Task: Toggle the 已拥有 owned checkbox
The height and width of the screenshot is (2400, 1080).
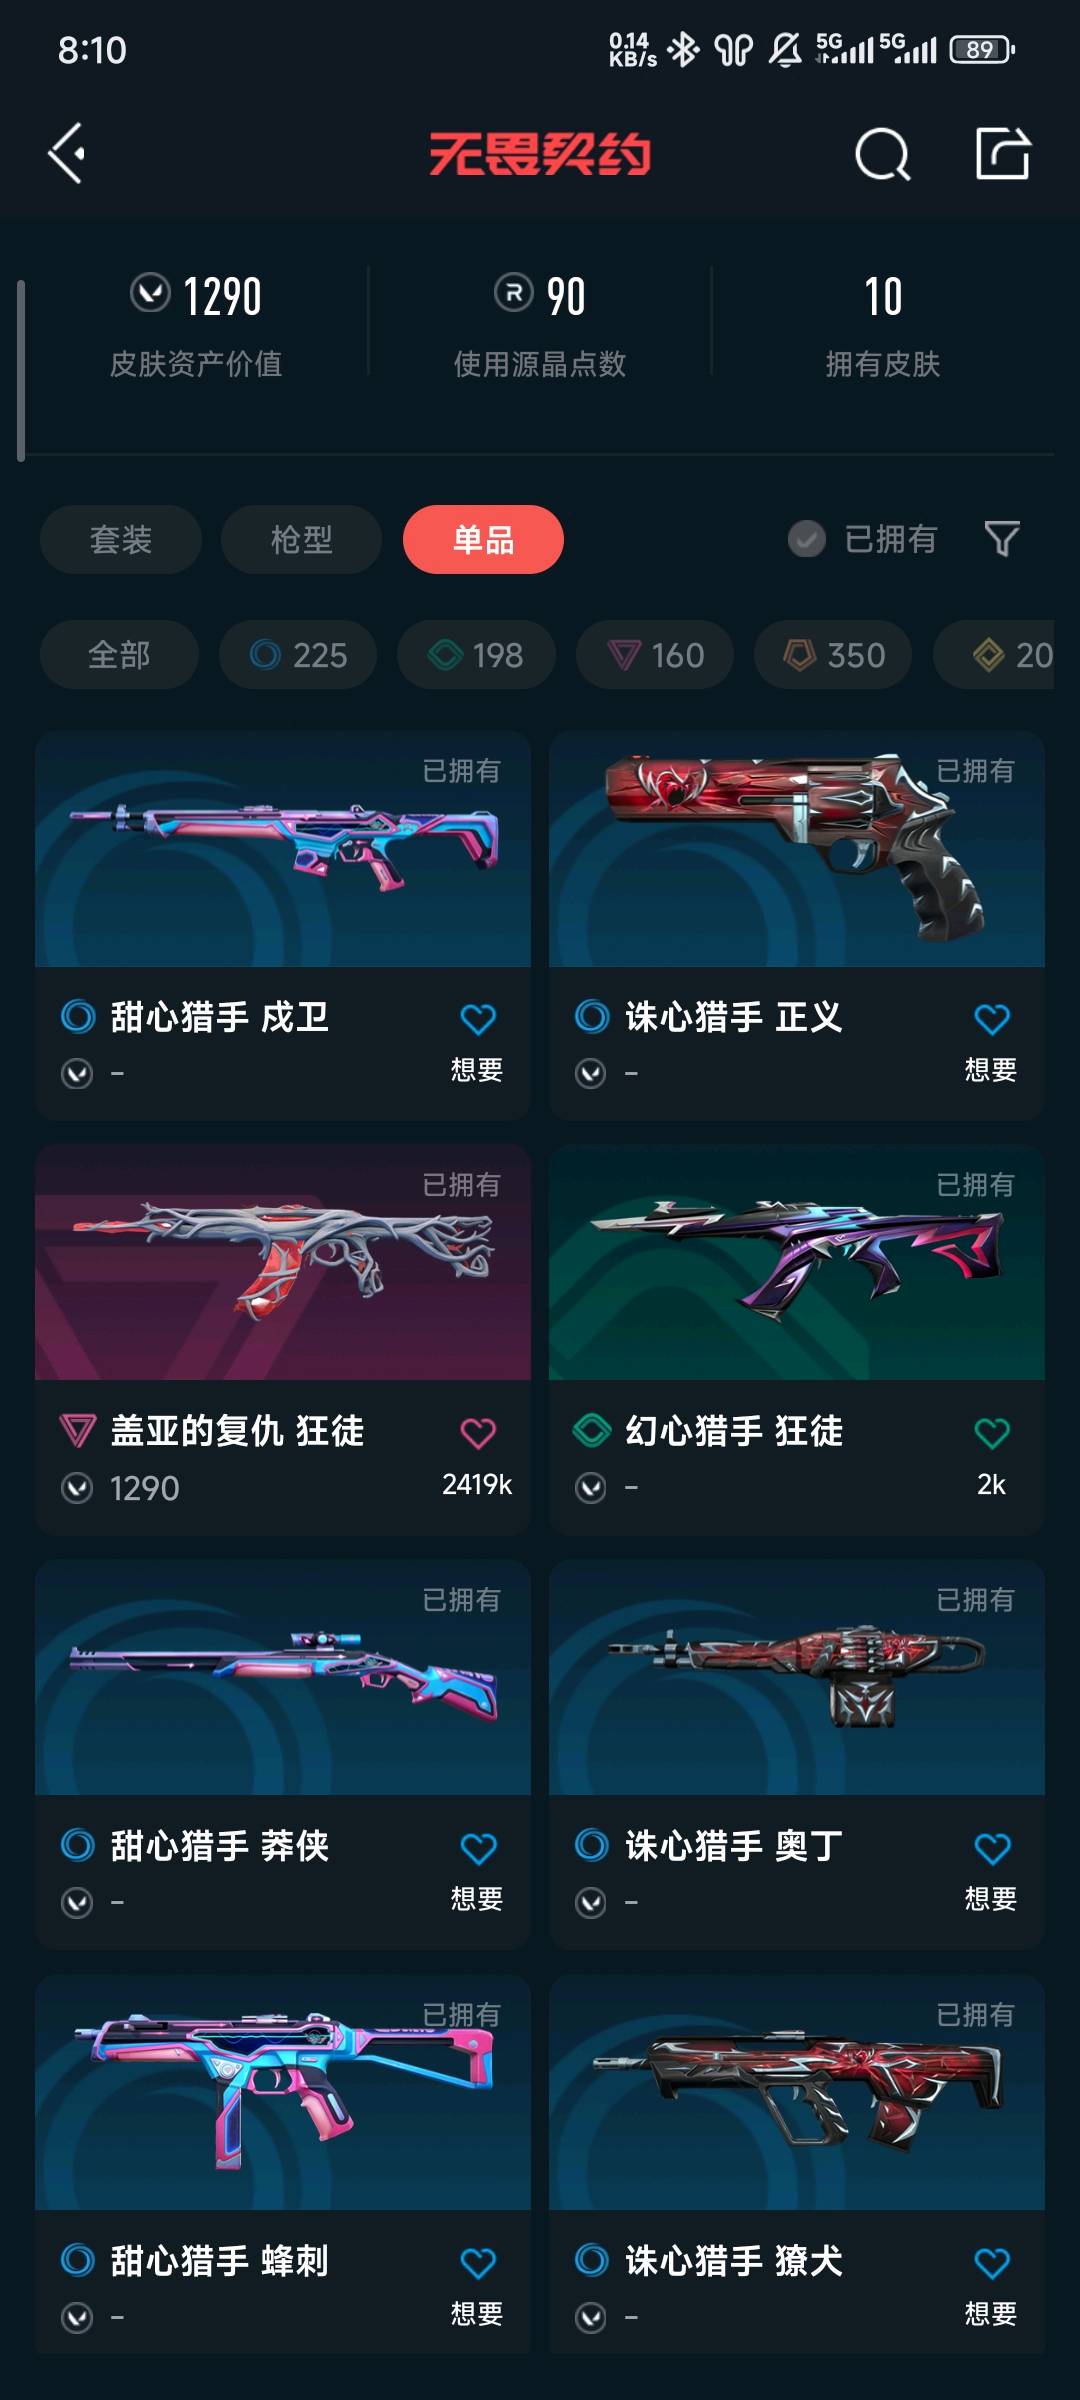Action: click(x=807, y=539)
